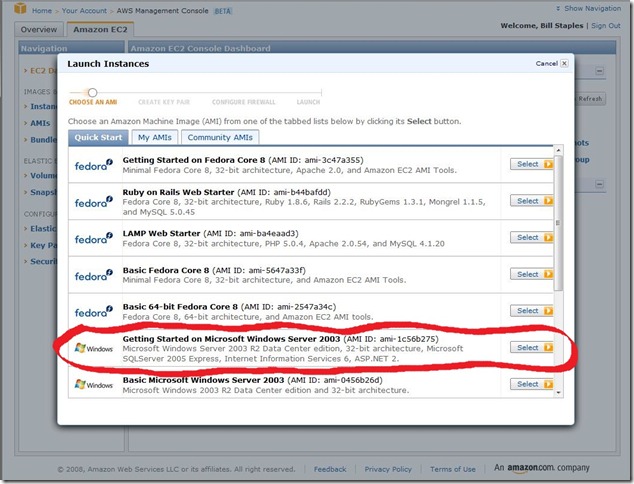Click the Fedora logo beside Ruby on Rails Web Starter

(94, 202)
